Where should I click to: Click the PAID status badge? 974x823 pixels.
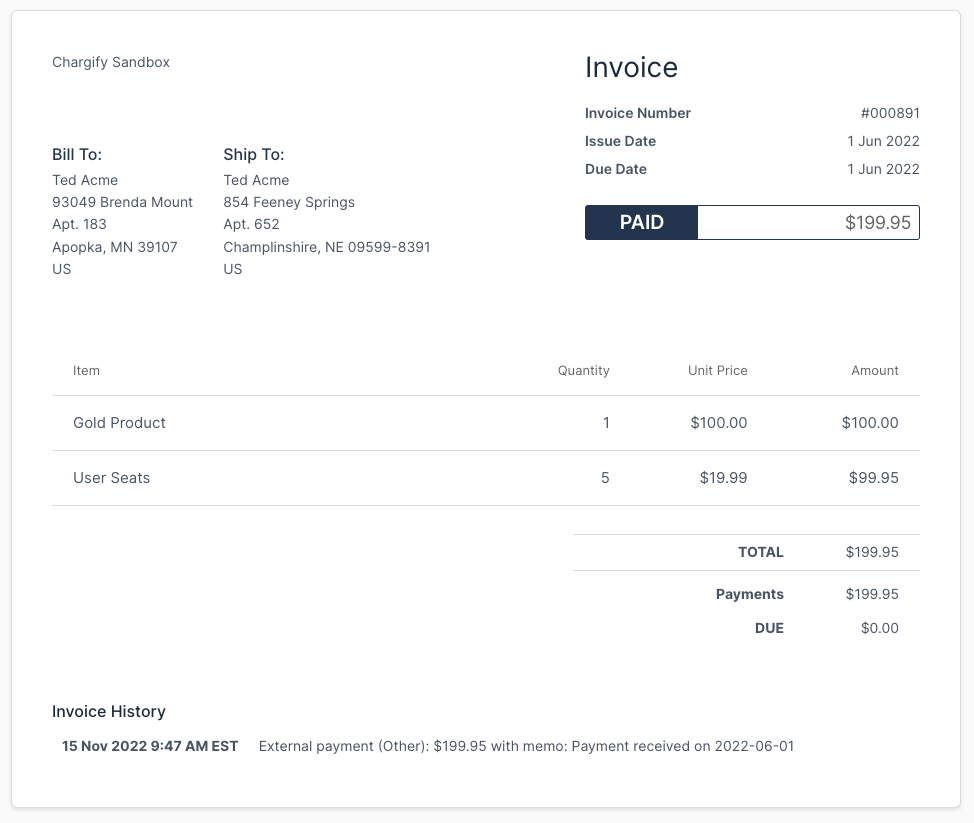point(641,222)
